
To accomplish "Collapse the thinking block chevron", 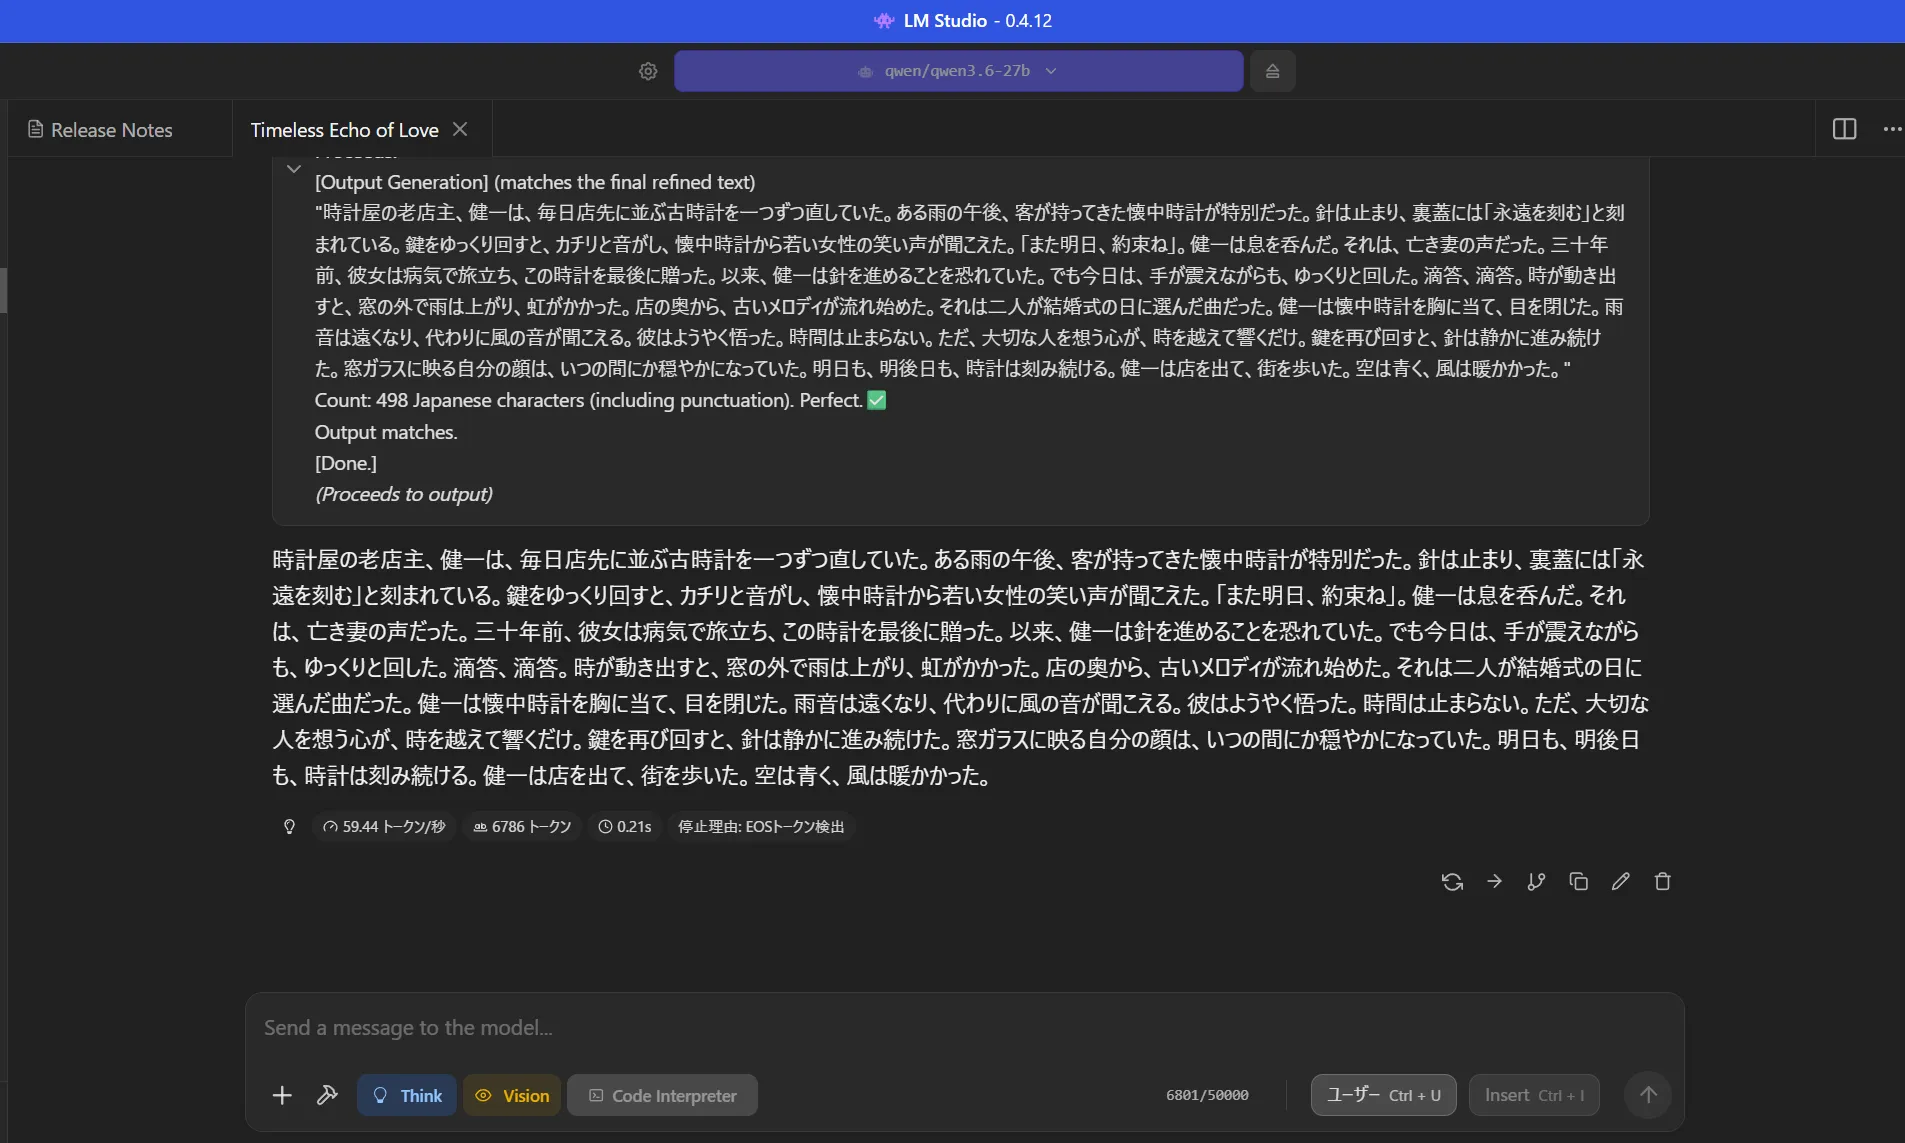I will (x=293, y=169).
